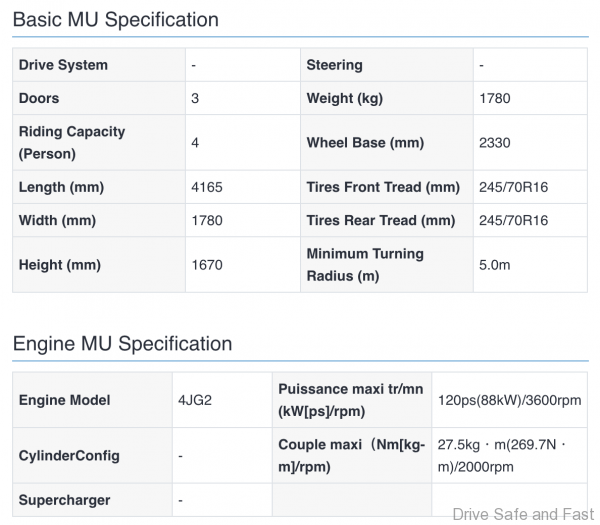
Task: Select the Riding Capacity (Person) label
Action: click(72, 143)
